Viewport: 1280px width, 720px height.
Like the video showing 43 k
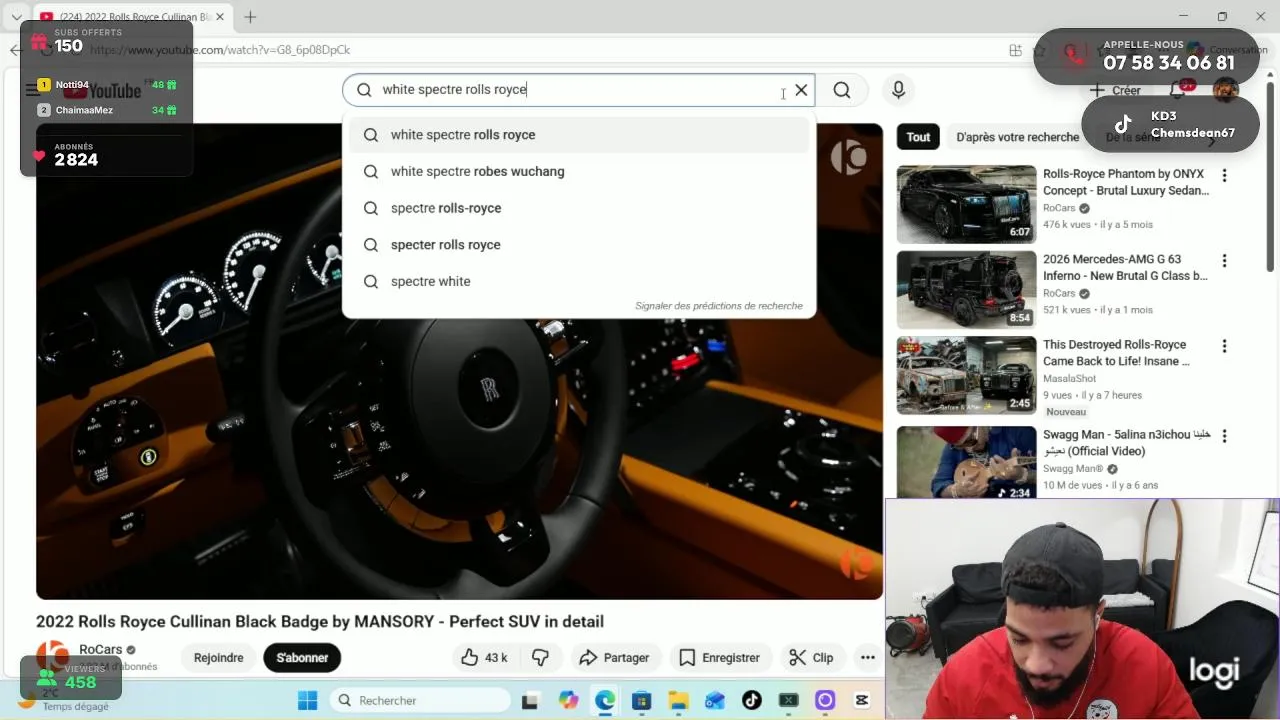[x=485, y=658]
